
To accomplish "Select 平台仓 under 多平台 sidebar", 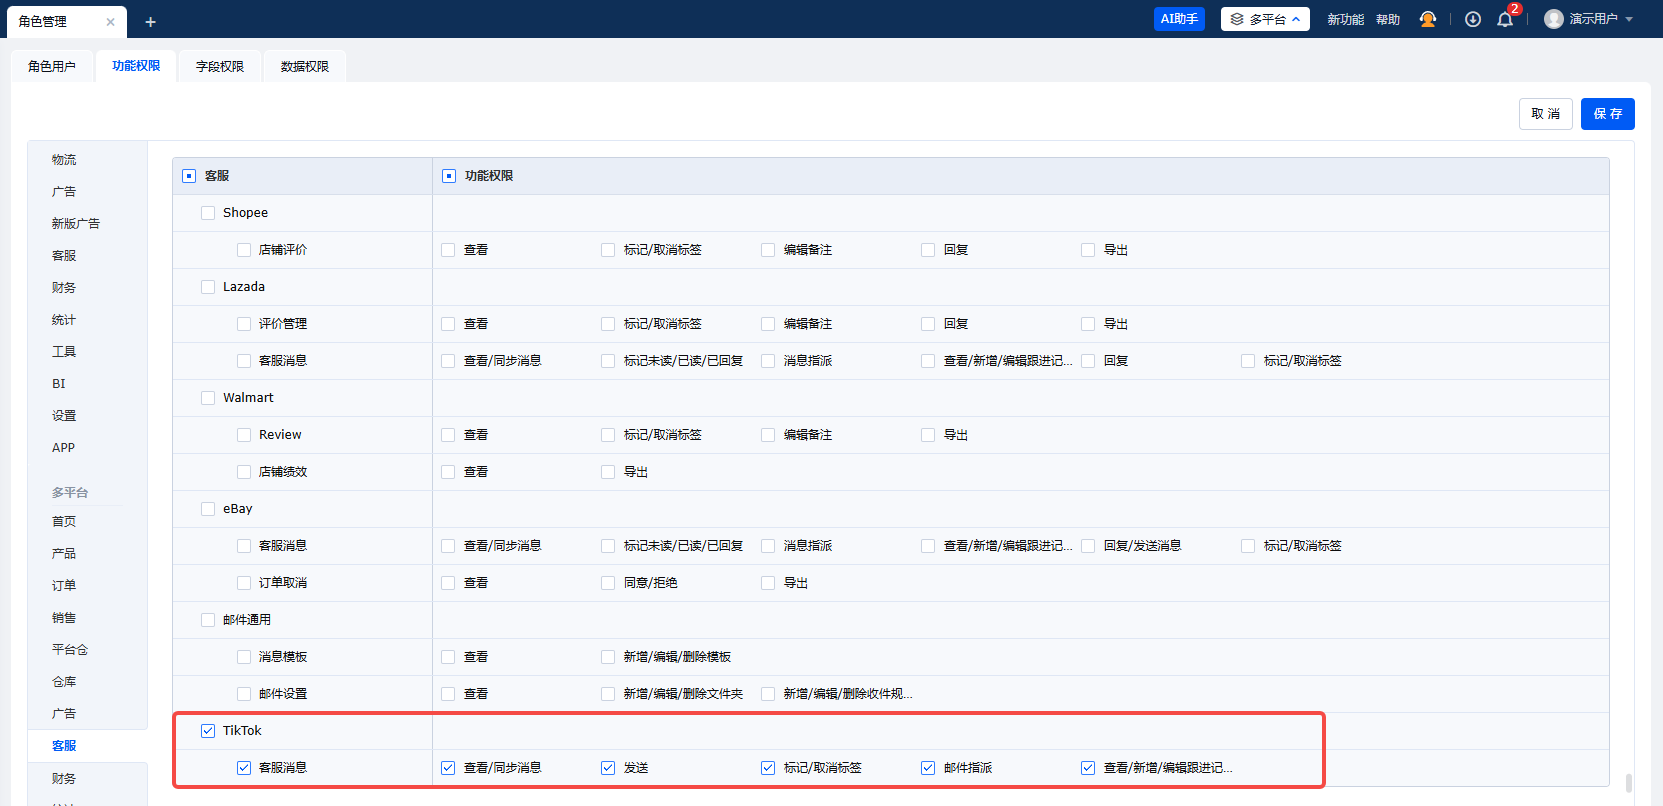I will tap(70, 650).
